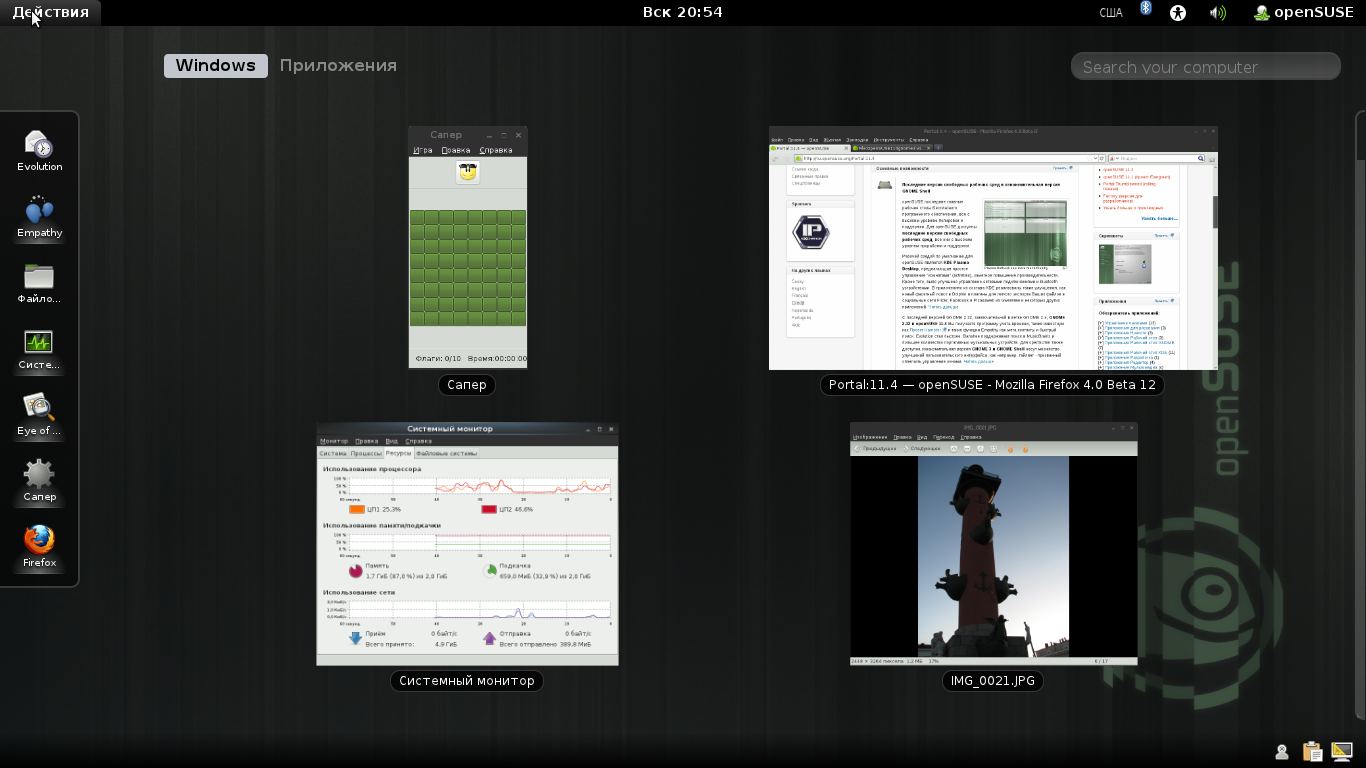Screen dimensions: 1366x768
Task: Launch Evolution from the dash
Action: point(39,150)
